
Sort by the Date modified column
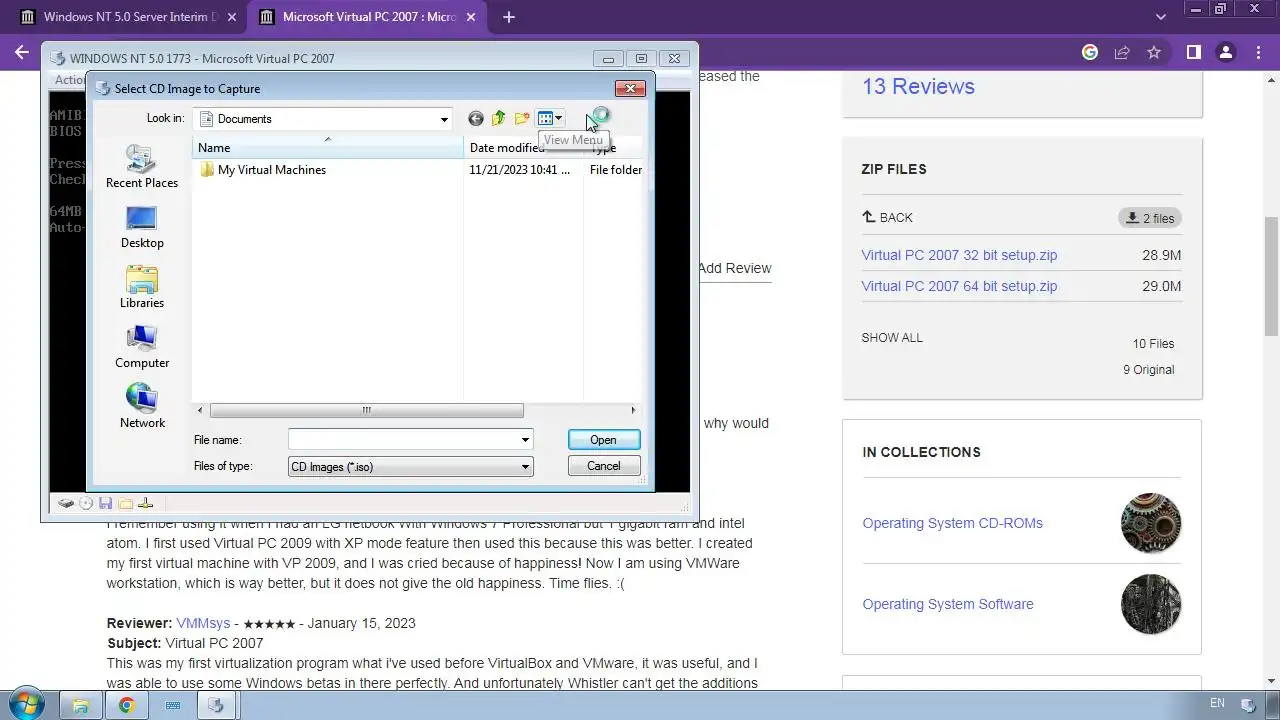[x=523, y=148]
